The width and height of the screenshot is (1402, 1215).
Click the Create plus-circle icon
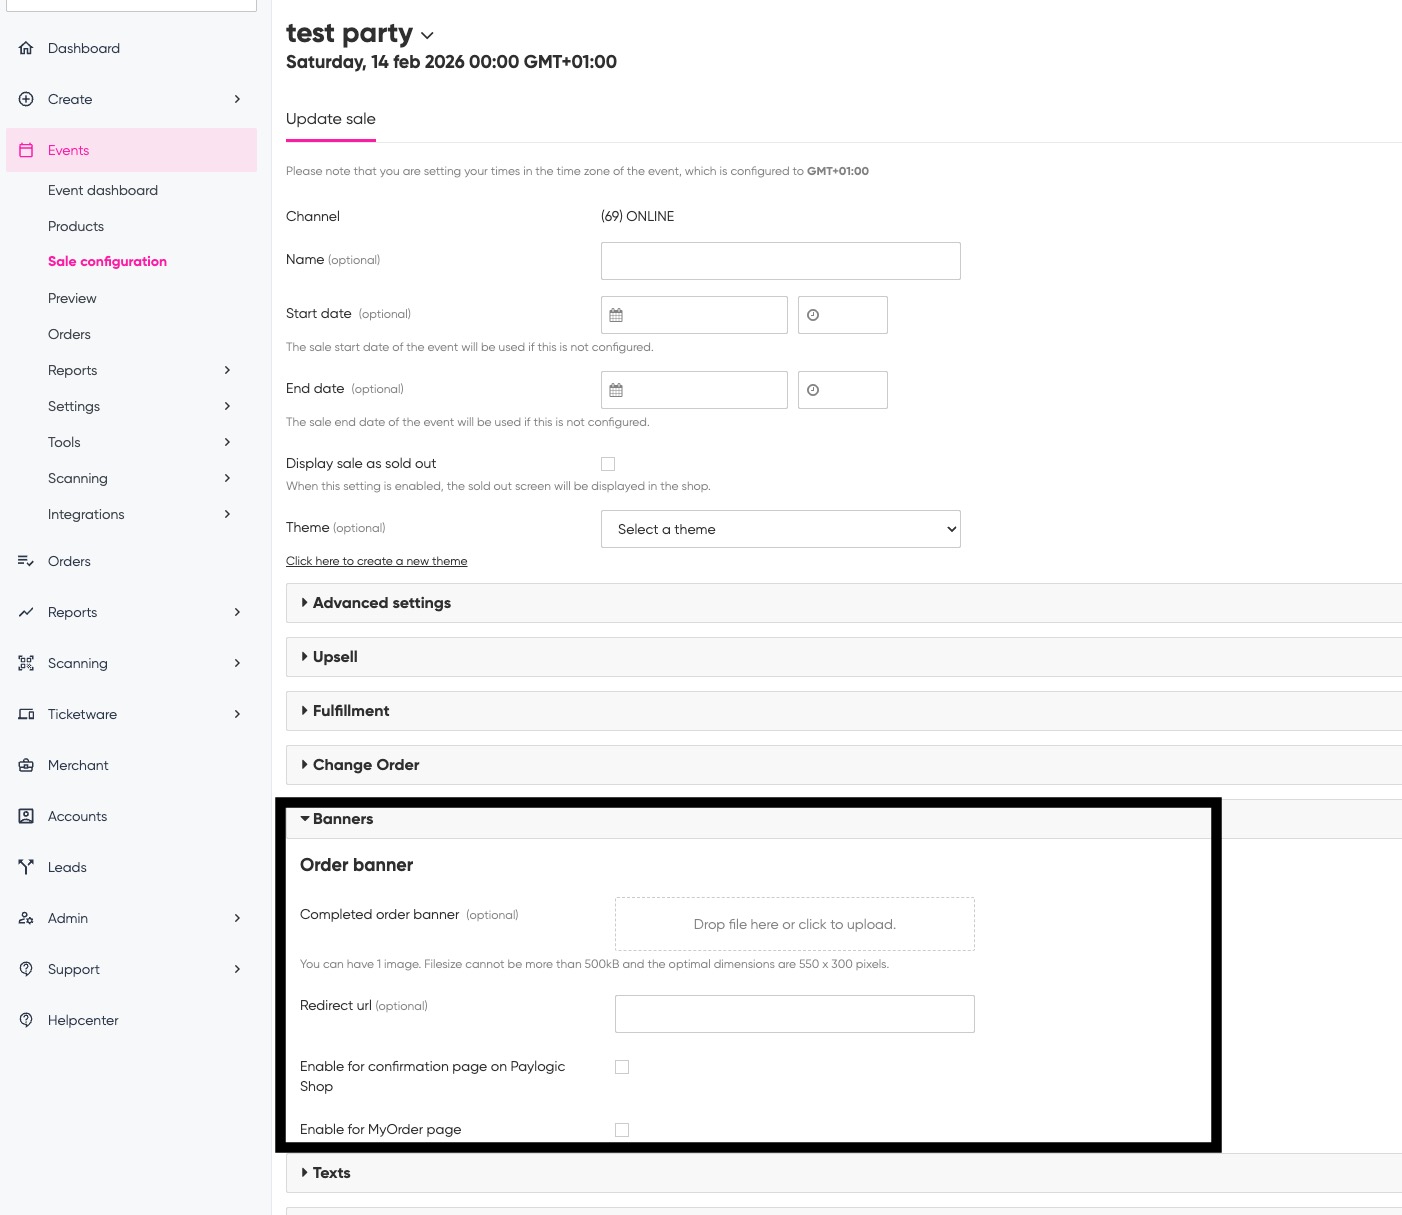[26, 99]
